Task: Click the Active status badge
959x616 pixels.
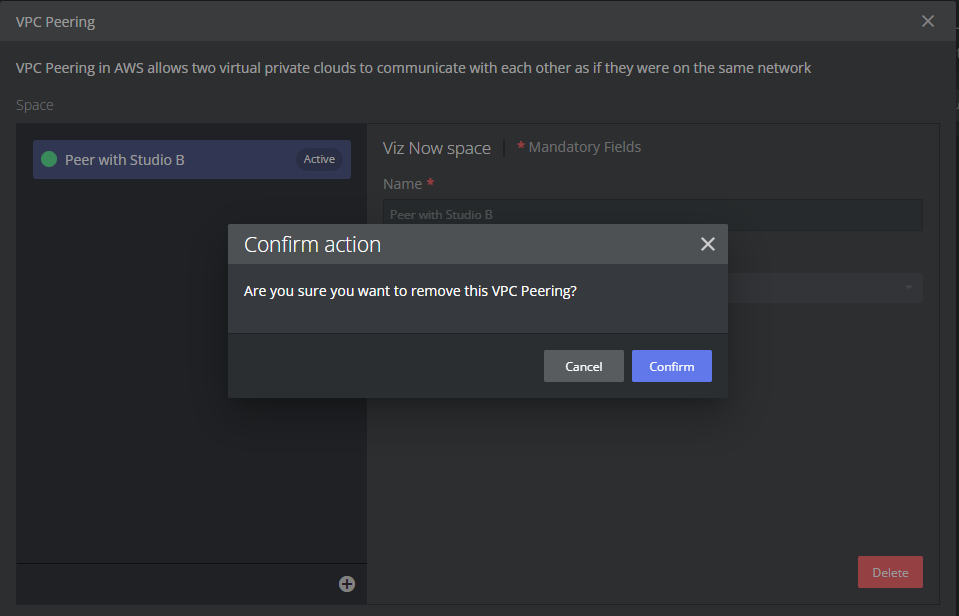Action: (x=319, y=159)
